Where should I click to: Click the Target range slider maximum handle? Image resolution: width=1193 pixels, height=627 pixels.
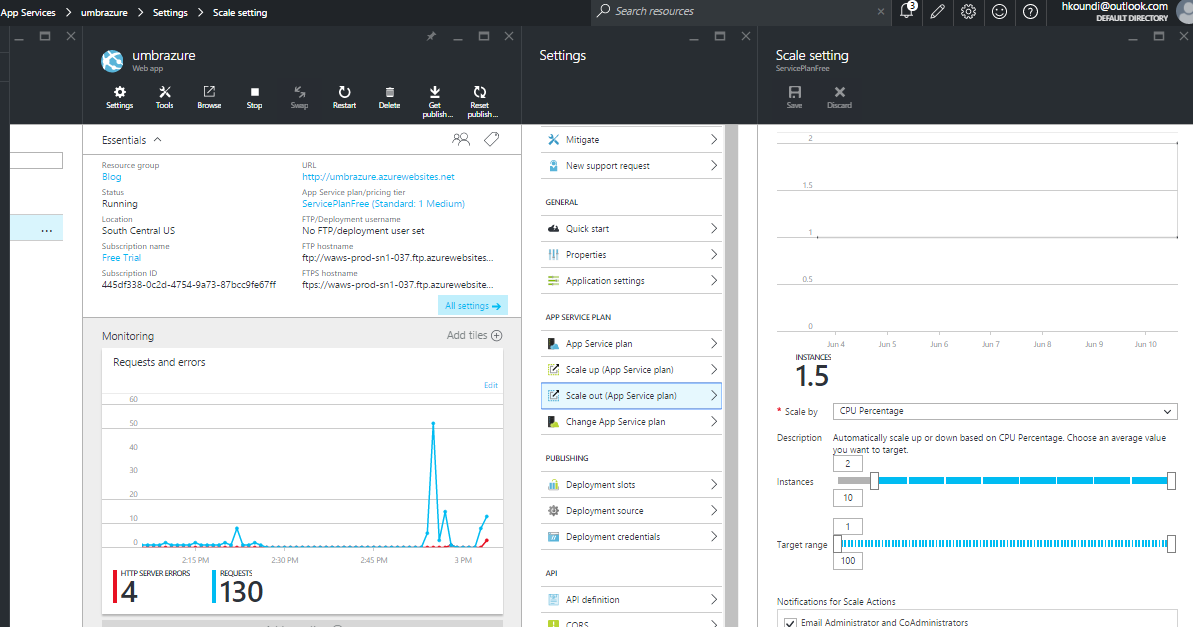pyautogui.click(x=1171, y=544)
